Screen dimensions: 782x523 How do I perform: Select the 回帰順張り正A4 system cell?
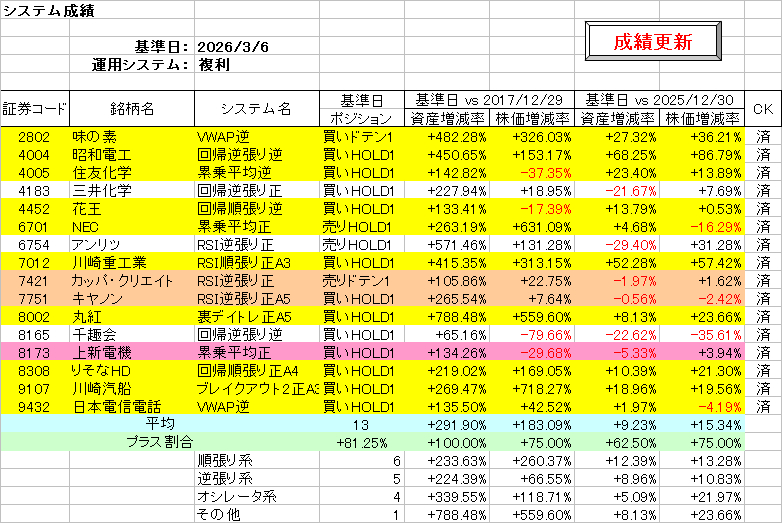tap(257, 370)
